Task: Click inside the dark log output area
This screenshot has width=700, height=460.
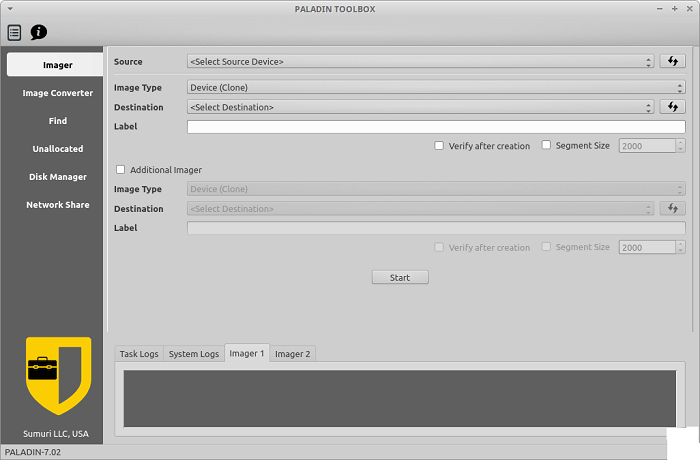Action: click(x=400, y=398)
